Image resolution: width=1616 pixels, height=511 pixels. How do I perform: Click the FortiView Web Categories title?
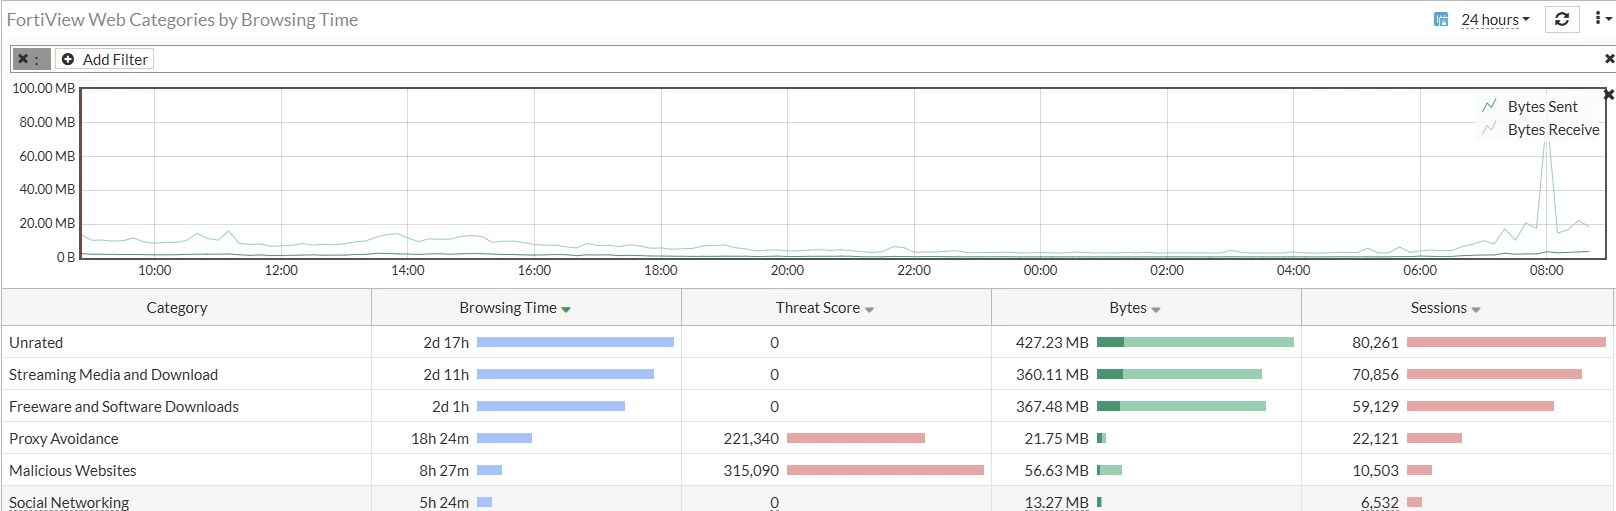click(x=182, y=19)
